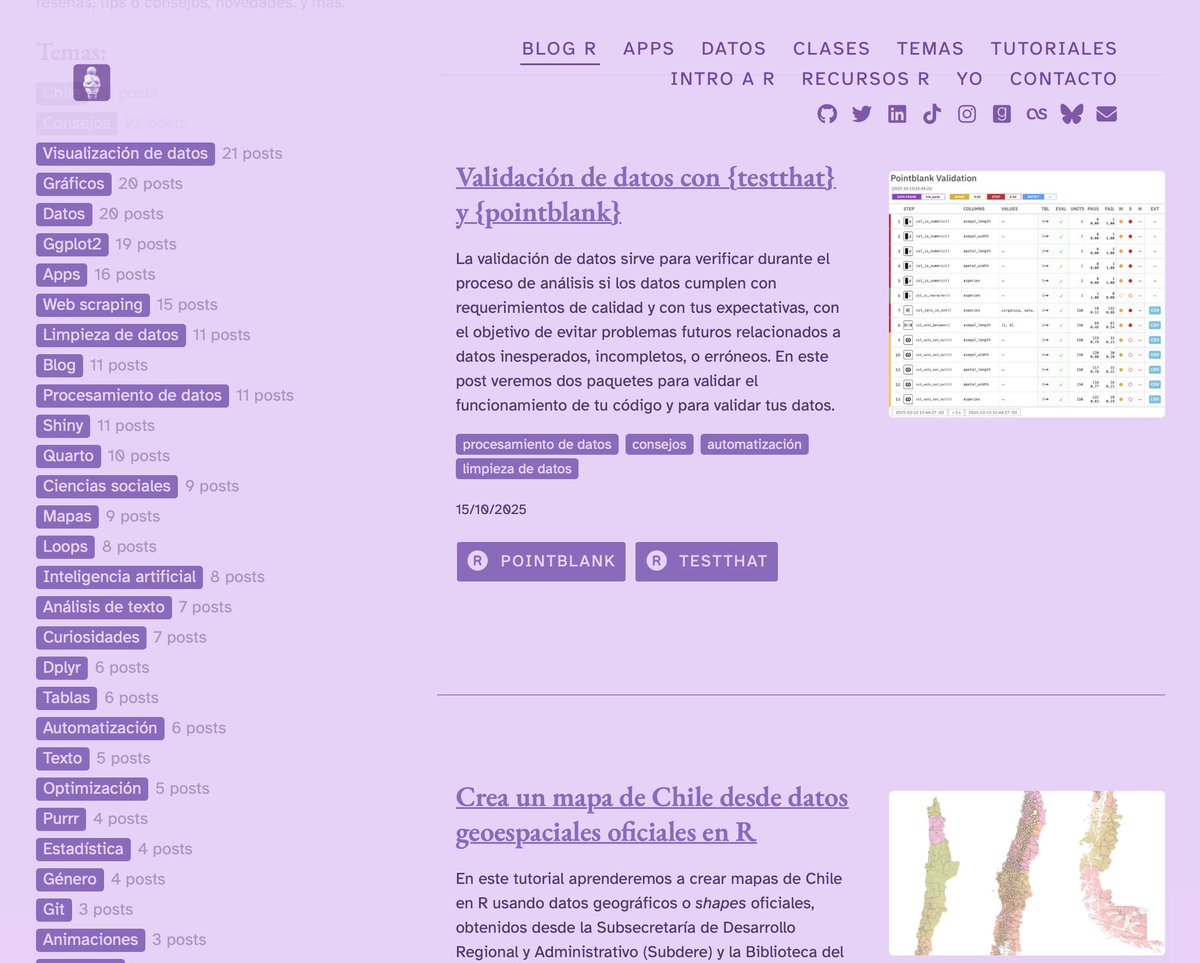Select the 'Análisis de texto' topic tag

[x=104, y=607]
